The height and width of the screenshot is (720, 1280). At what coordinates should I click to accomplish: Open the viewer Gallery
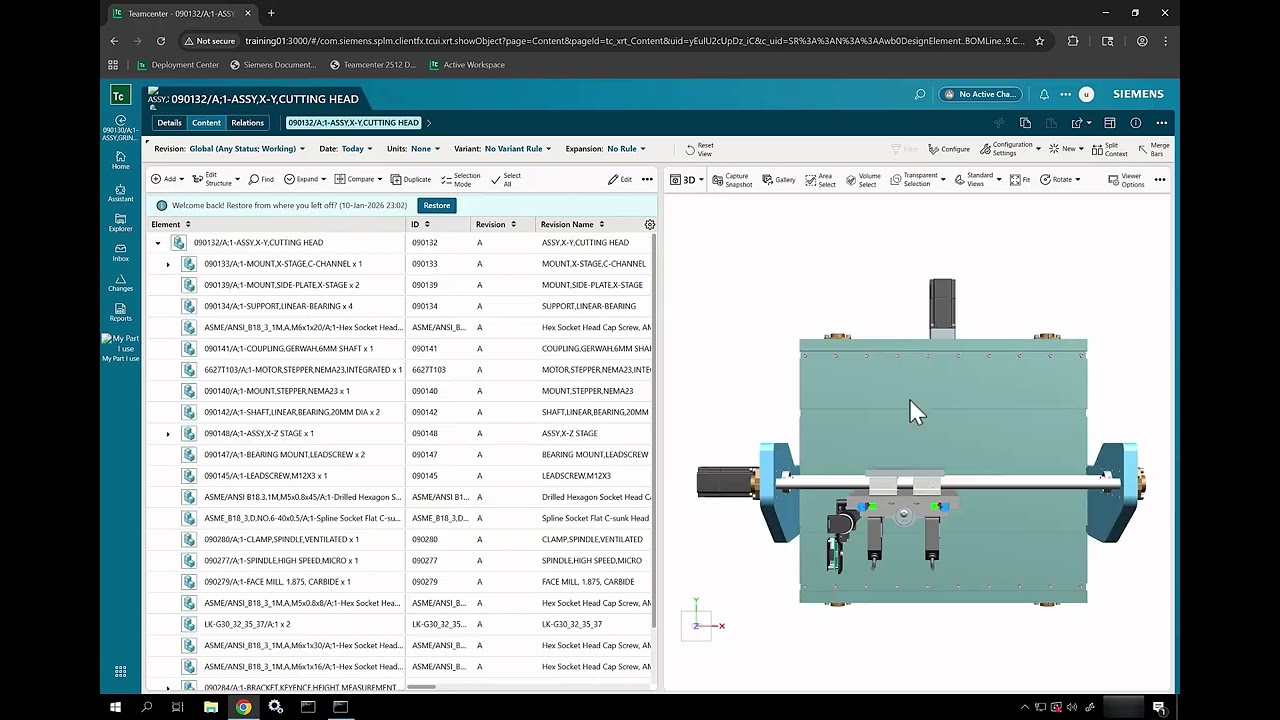[779, 180]
